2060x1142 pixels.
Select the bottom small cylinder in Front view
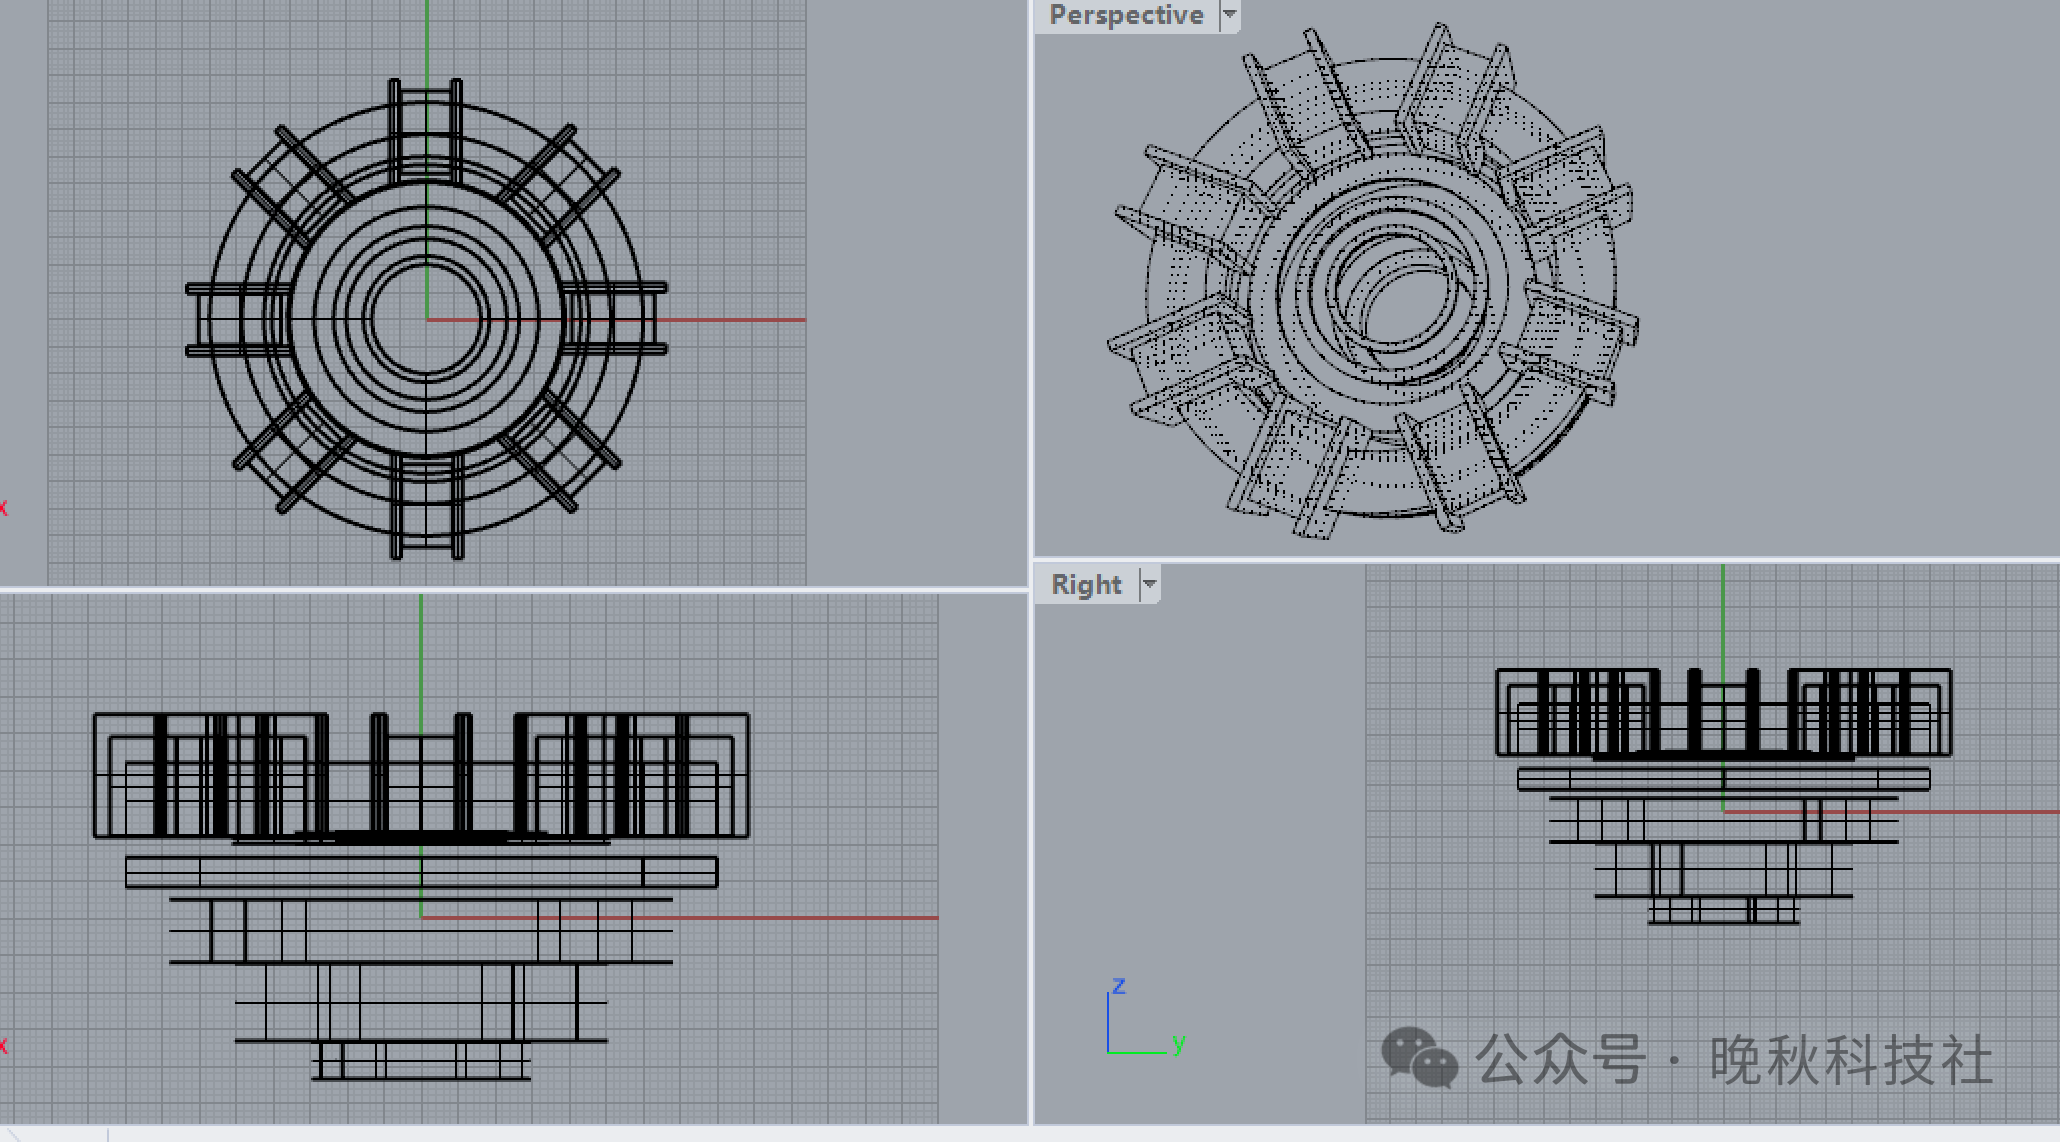tap(421, 1061)
